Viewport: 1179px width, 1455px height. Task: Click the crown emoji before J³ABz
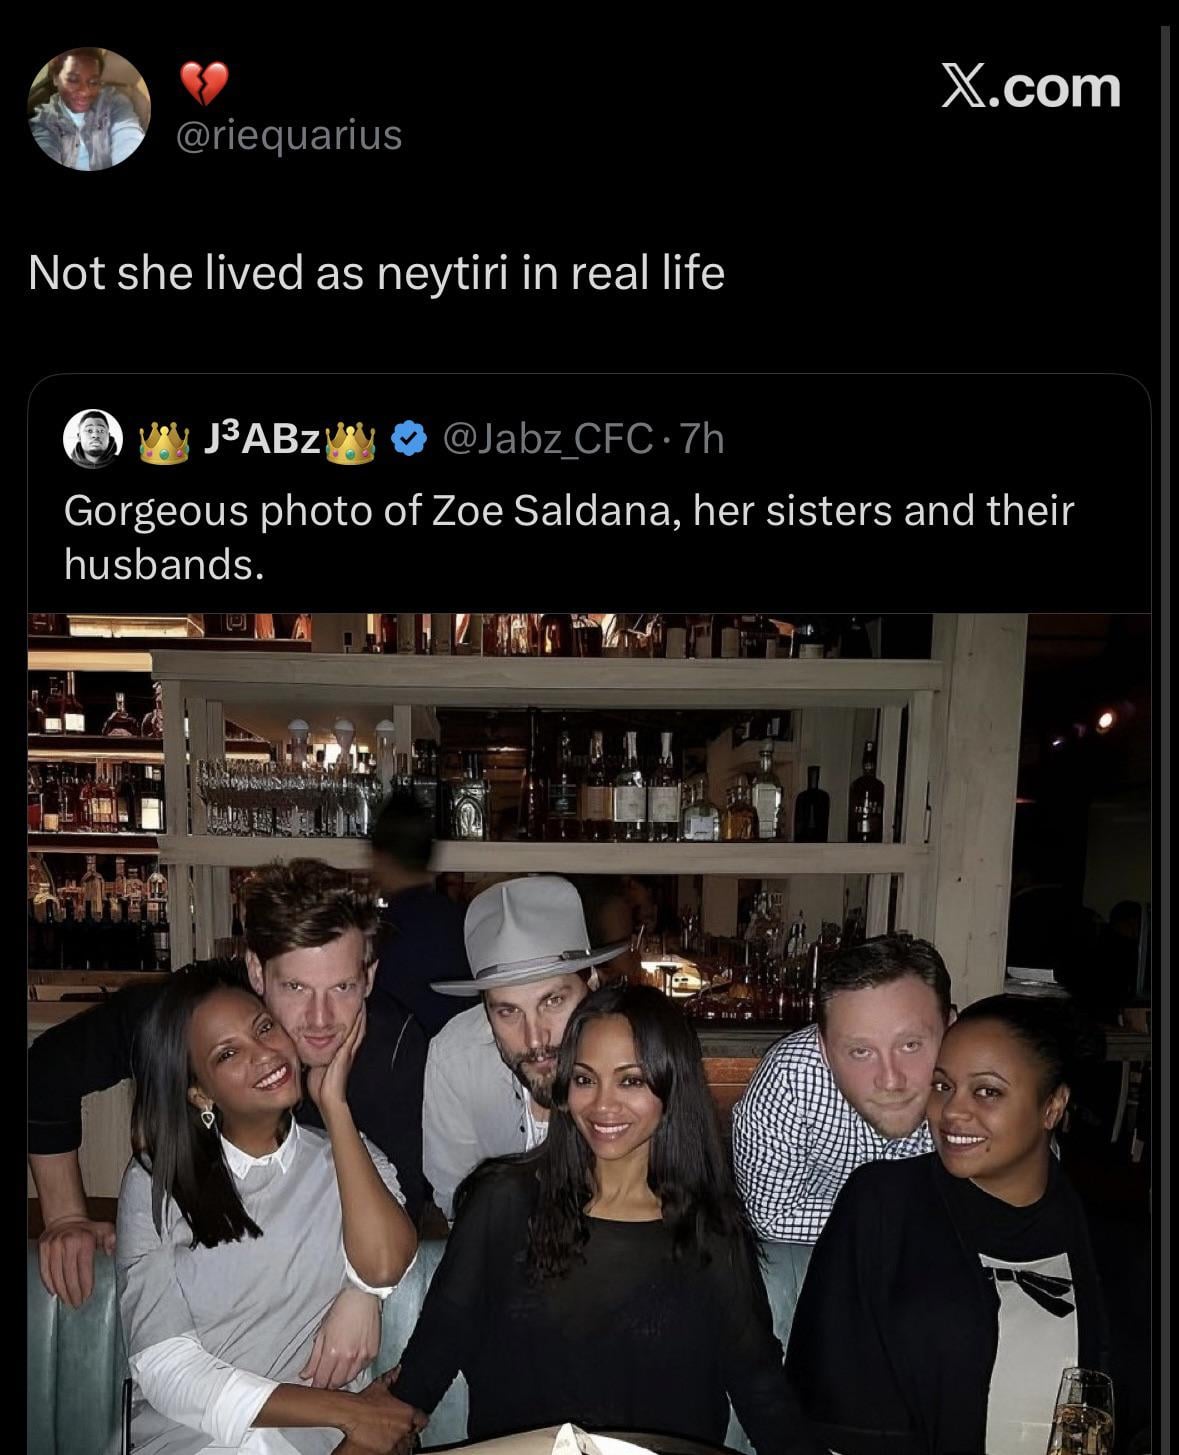165,441
